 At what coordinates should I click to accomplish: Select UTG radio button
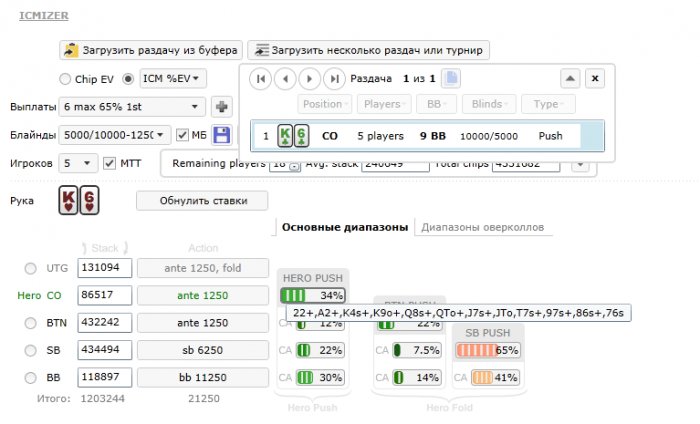point(30,269)
